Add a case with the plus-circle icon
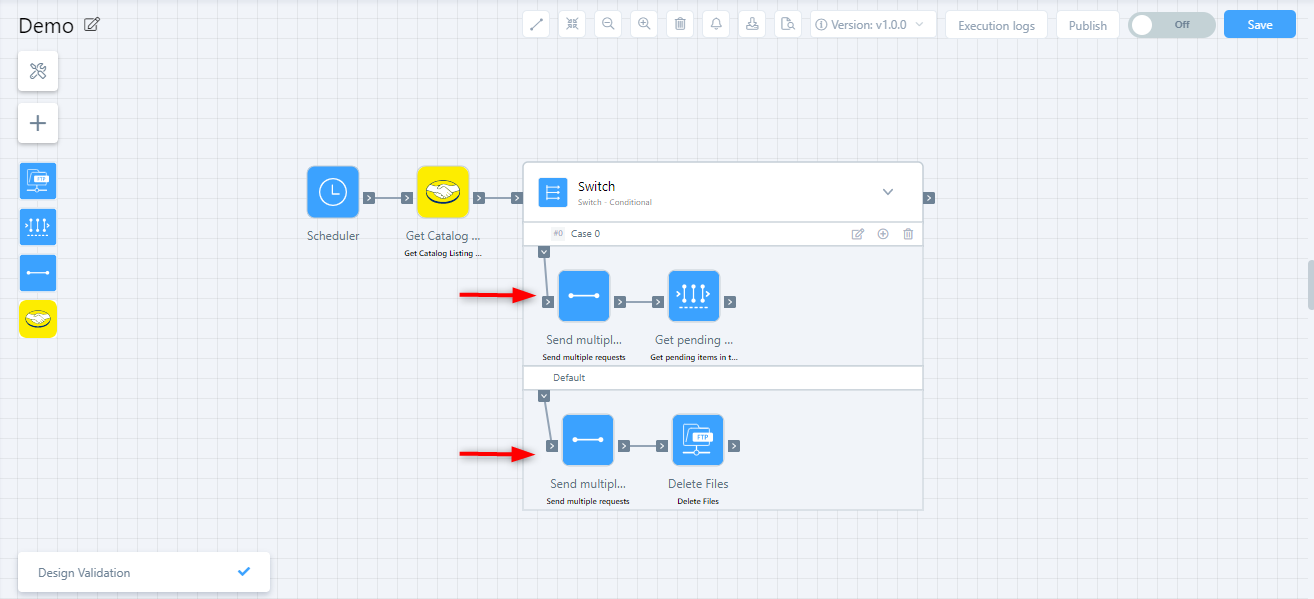The width and height of the screenshot is (1314, 599). click(883, 234)
